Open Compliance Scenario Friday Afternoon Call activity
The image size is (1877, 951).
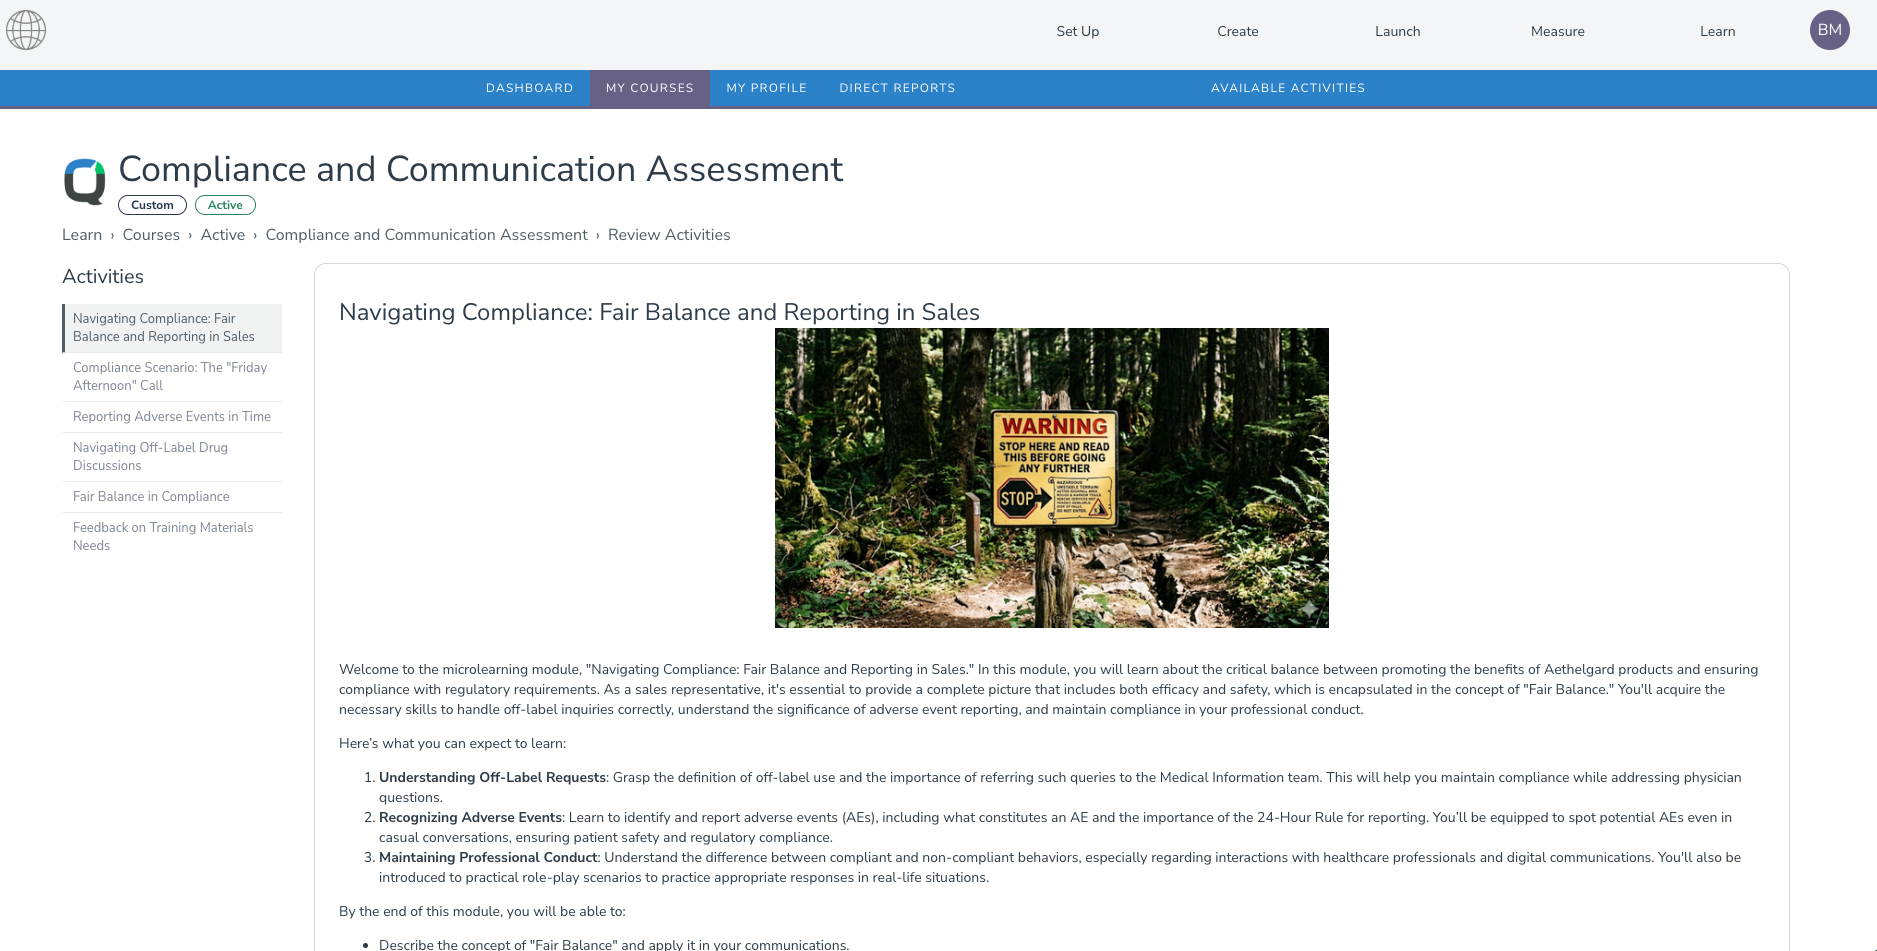(x=172, y=377)
